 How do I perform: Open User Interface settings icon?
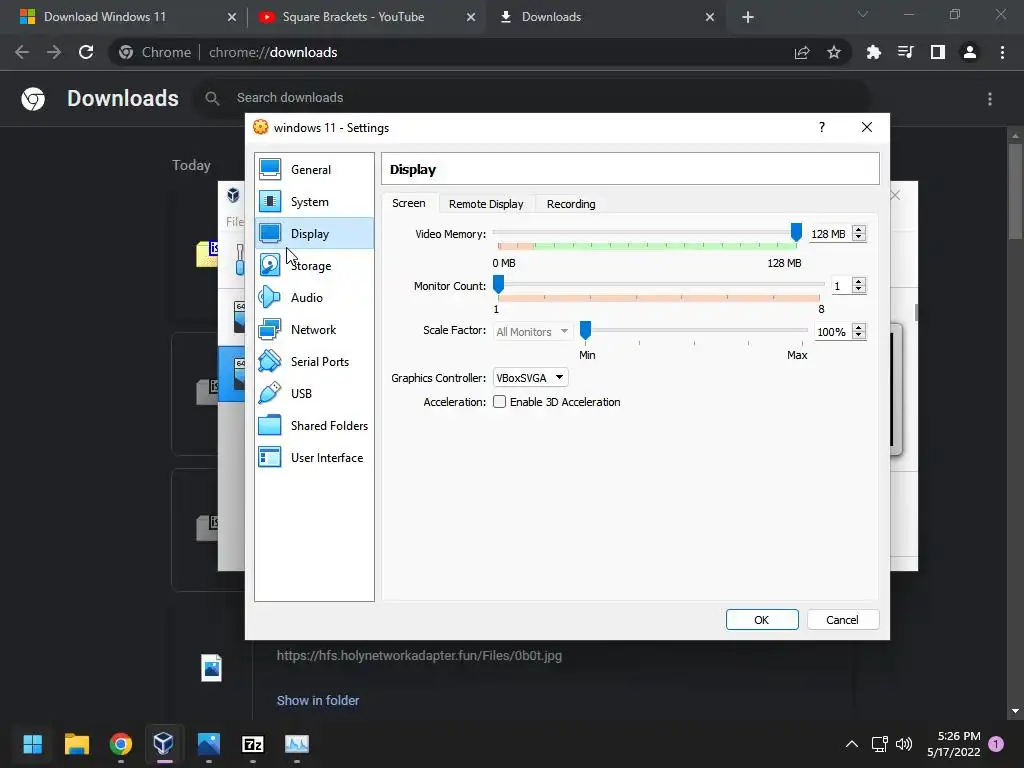[x=270, y=457]
